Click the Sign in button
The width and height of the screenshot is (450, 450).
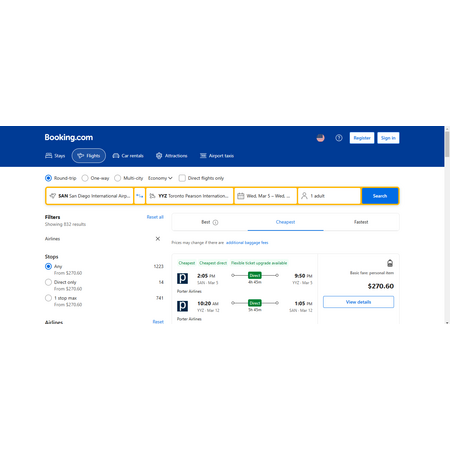coord(388,138)
